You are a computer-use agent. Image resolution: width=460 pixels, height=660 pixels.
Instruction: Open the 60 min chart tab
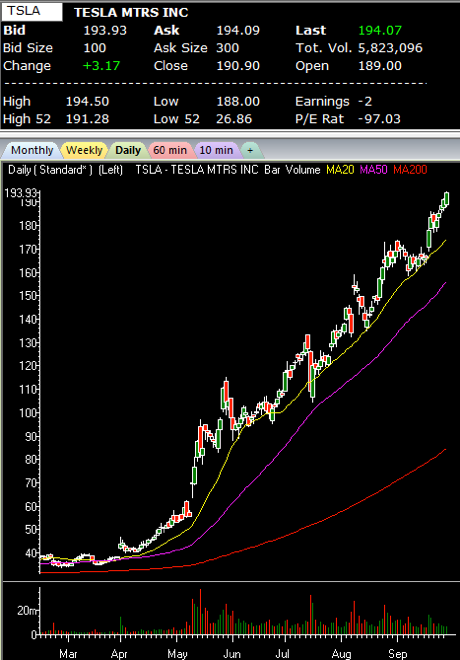point(170,150)
